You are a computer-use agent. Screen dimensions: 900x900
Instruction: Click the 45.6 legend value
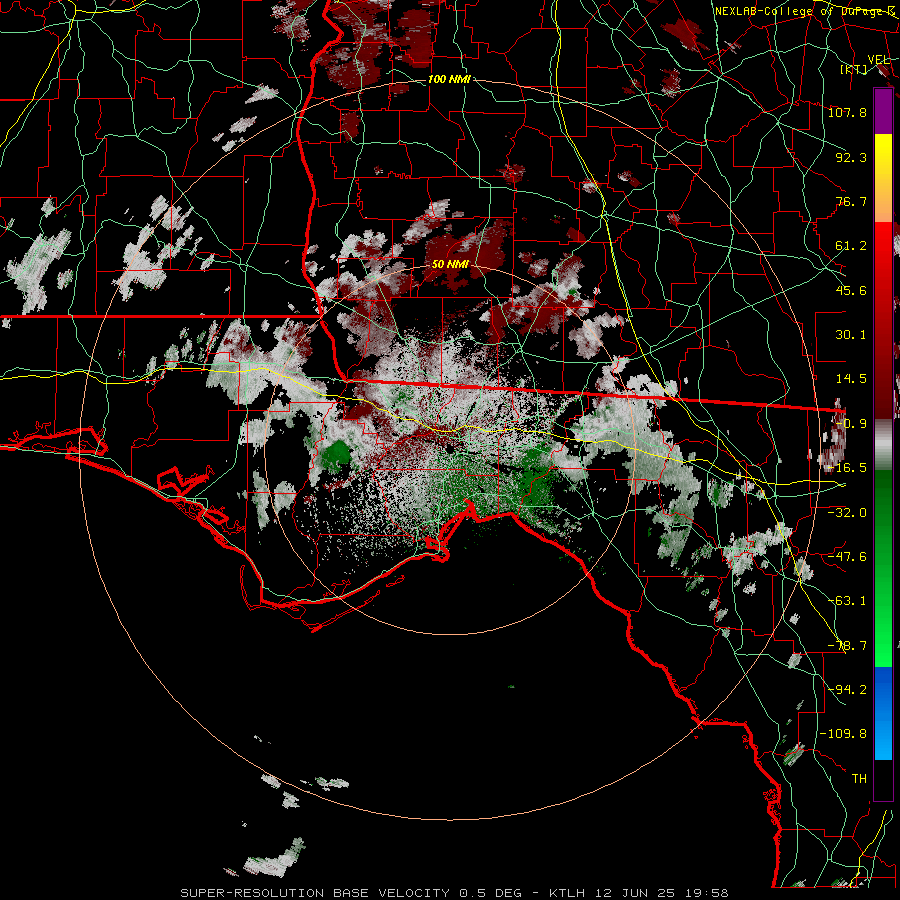[851, 290]
